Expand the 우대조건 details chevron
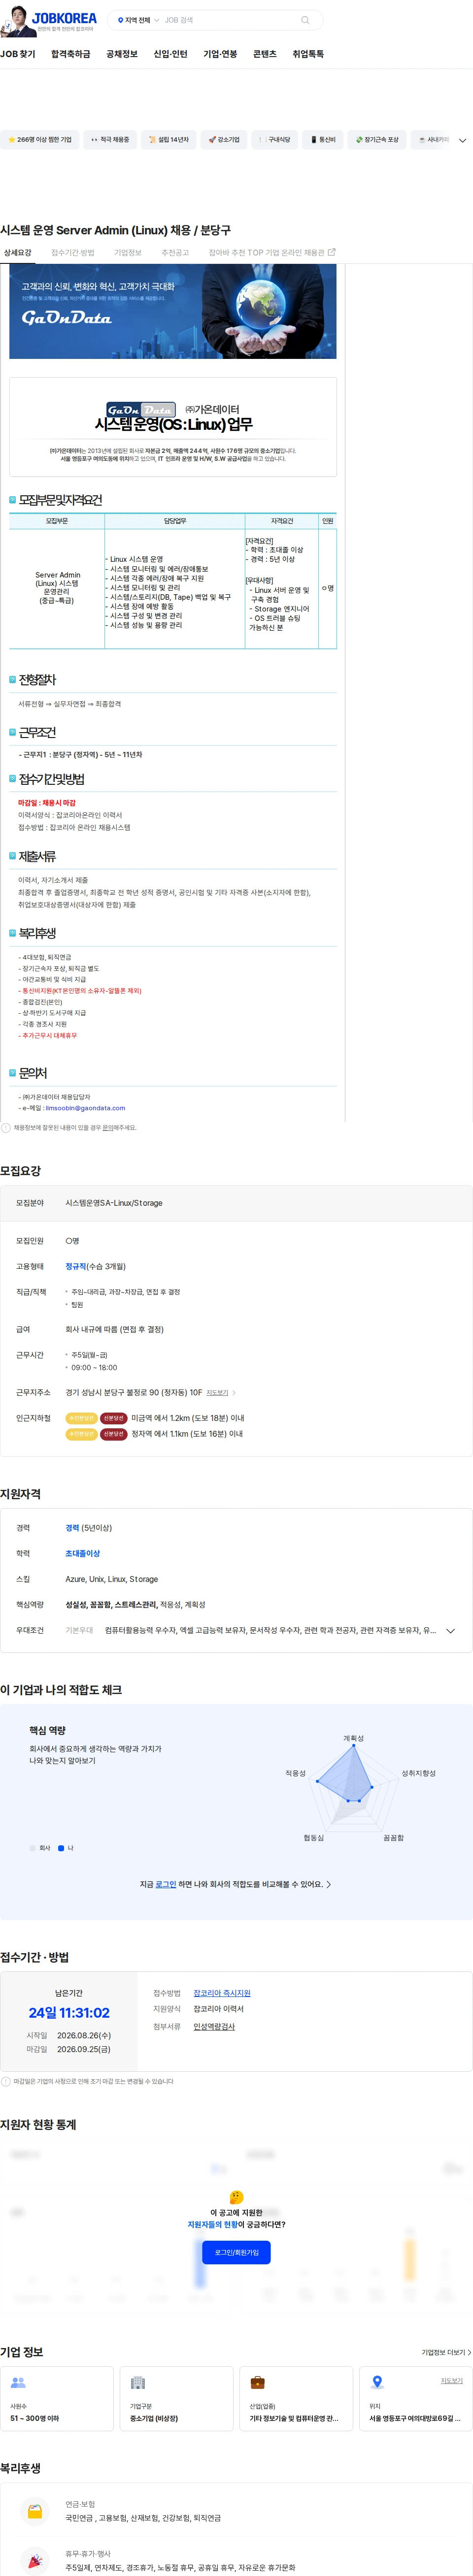The width and height of the screenshot is (473, 2576). click(x=450, y=1631)
